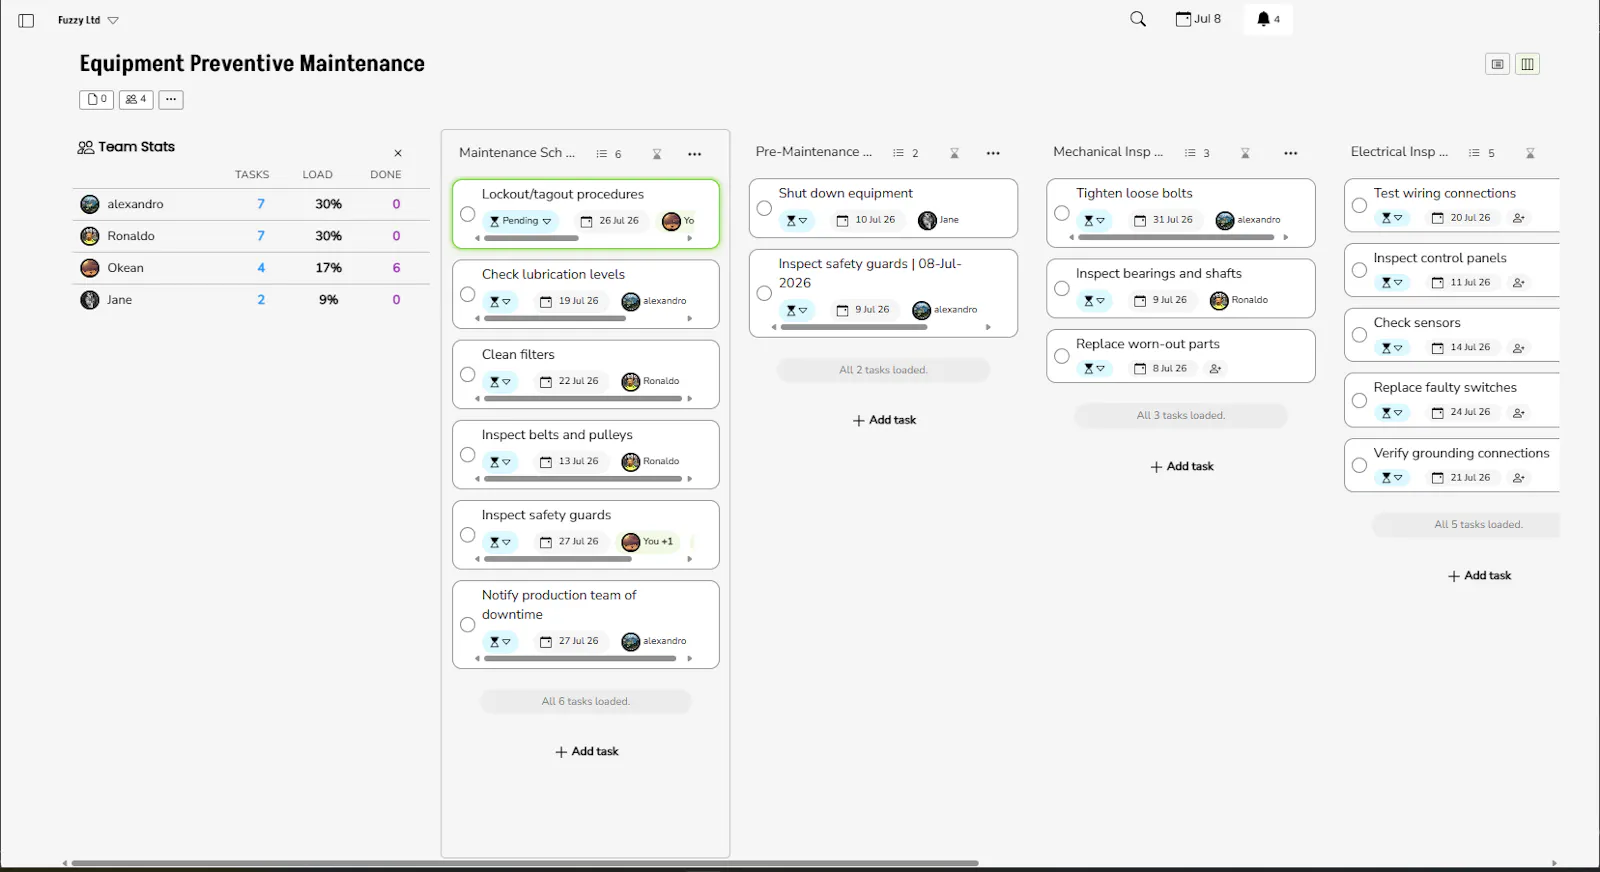The image size is (1600, 872).
Task: Click hourglass icon in Electrical Insp column header
Action: (1530, 153)
